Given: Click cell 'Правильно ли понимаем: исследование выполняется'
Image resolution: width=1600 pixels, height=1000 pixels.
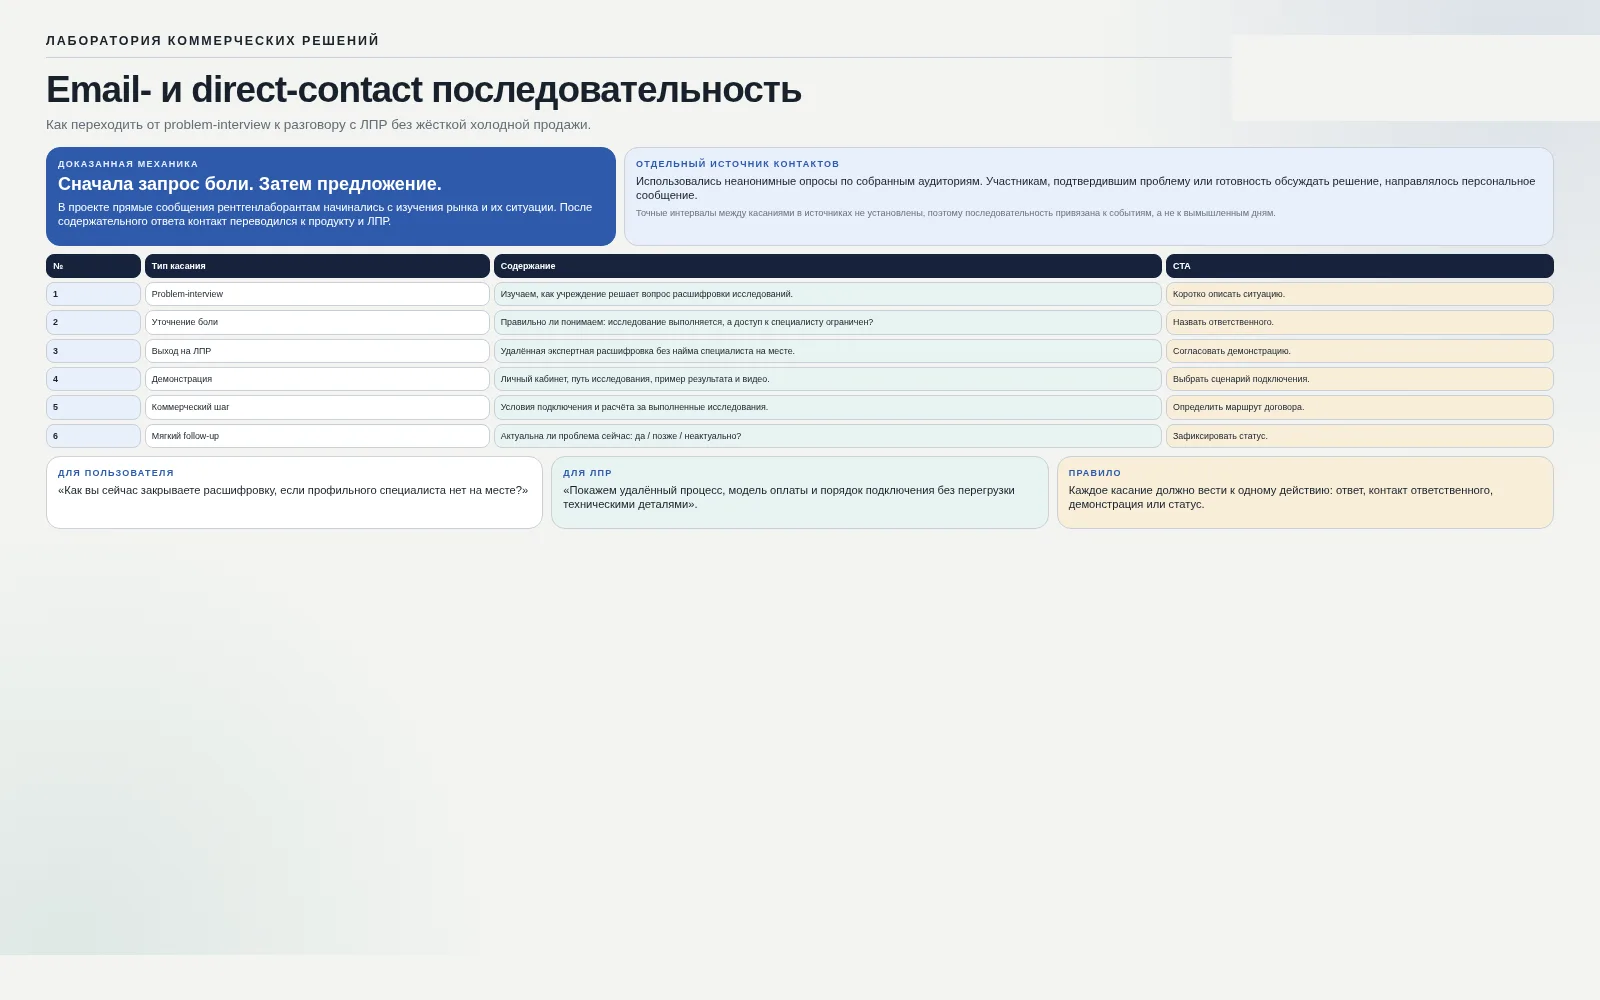Looking at the screenshot, I should pos(827,322).
